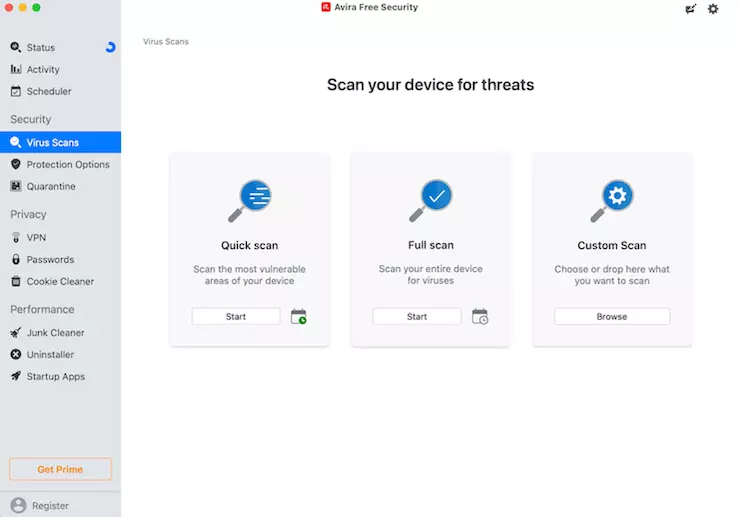Go to the Scheduler page
The image size is (740, 517).
60,91
